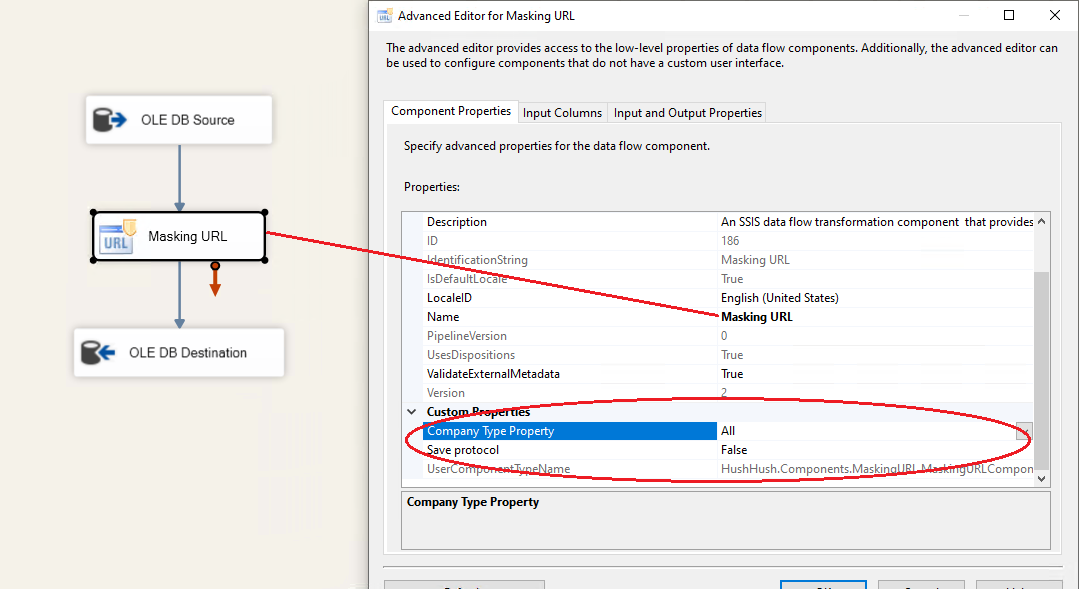This screenshot has height=589, width=1079.
Task: Click the OLE DB Source database icon
Action: 108,120
